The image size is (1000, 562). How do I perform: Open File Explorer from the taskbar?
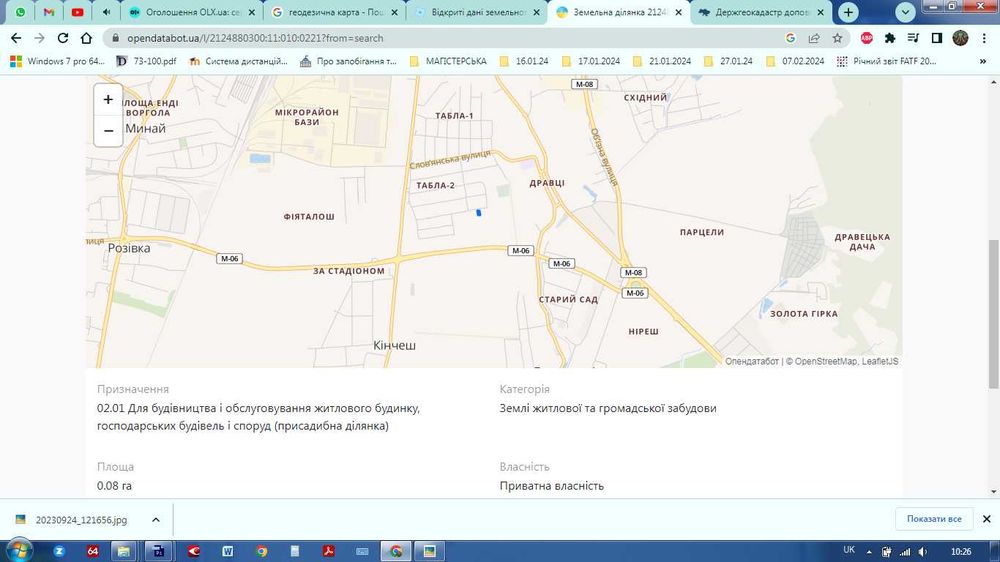click(124, 551)
